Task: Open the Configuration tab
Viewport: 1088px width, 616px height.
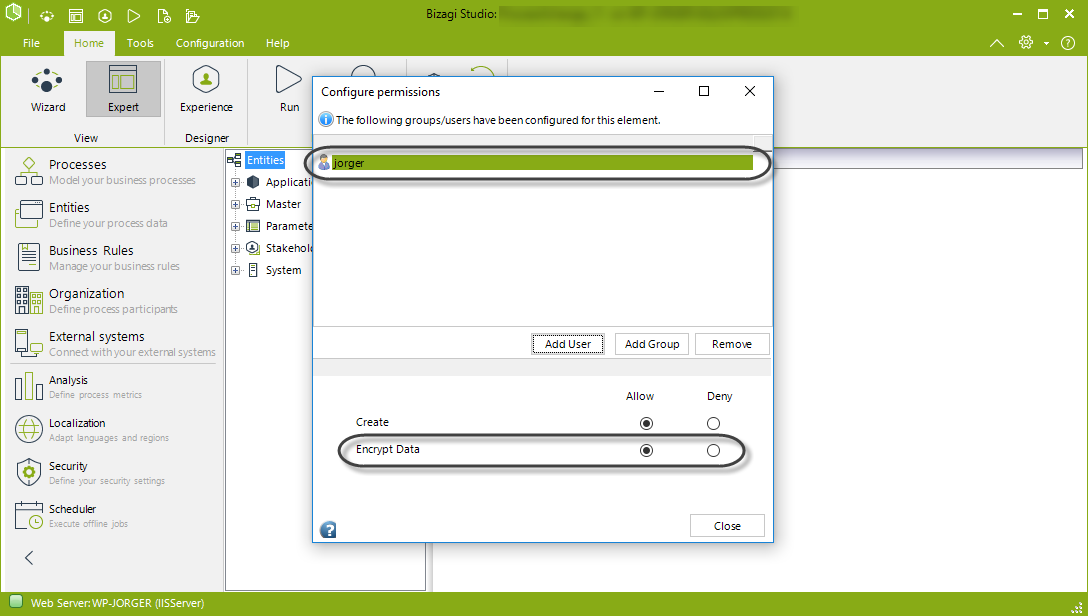Action: tap(210, 43)
